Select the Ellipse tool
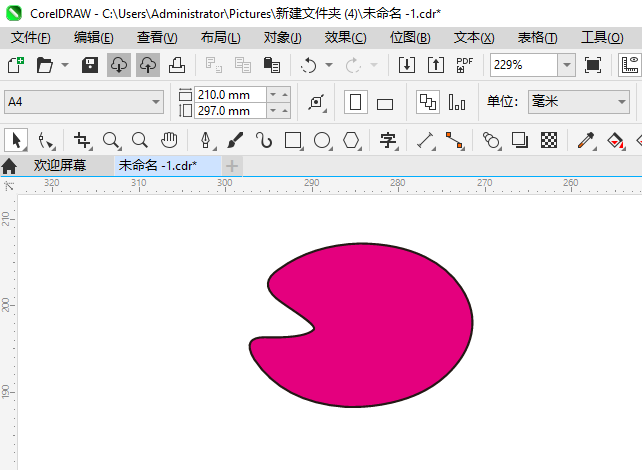642x470 pixels. coord(322,140)
